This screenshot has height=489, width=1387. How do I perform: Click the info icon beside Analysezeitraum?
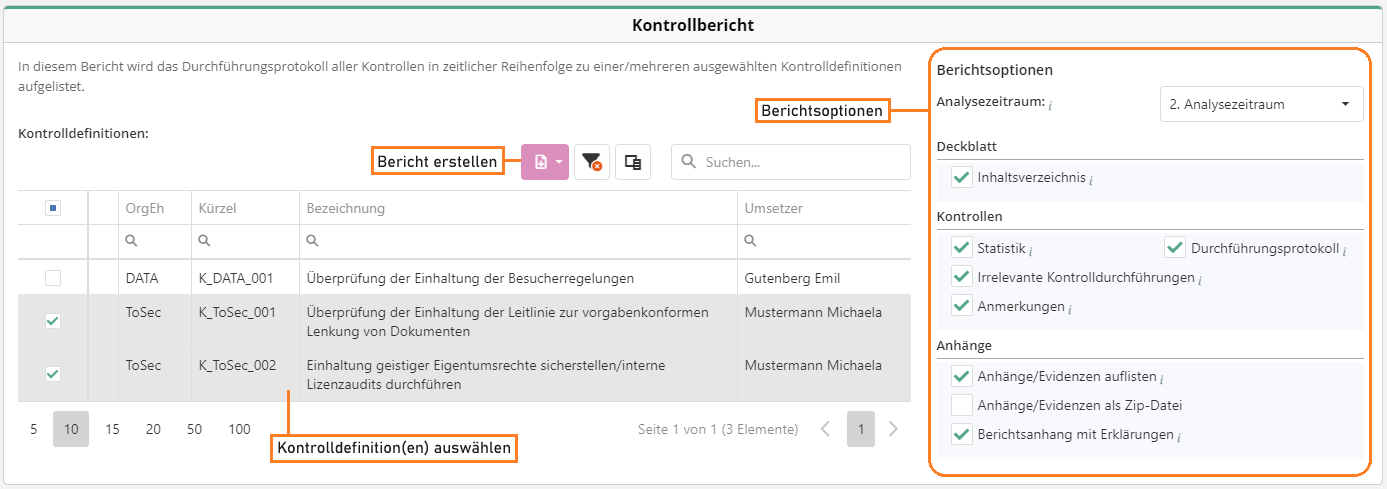point(1050,105)
